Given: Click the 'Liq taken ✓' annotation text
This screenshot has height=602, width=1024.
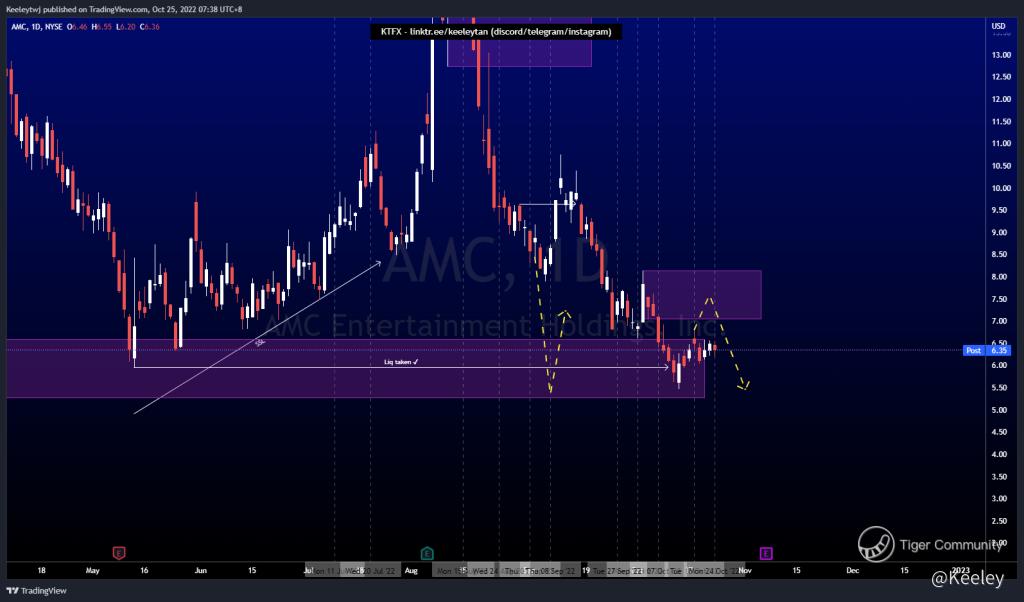Looking at the screenshot, I should (401, 362).
